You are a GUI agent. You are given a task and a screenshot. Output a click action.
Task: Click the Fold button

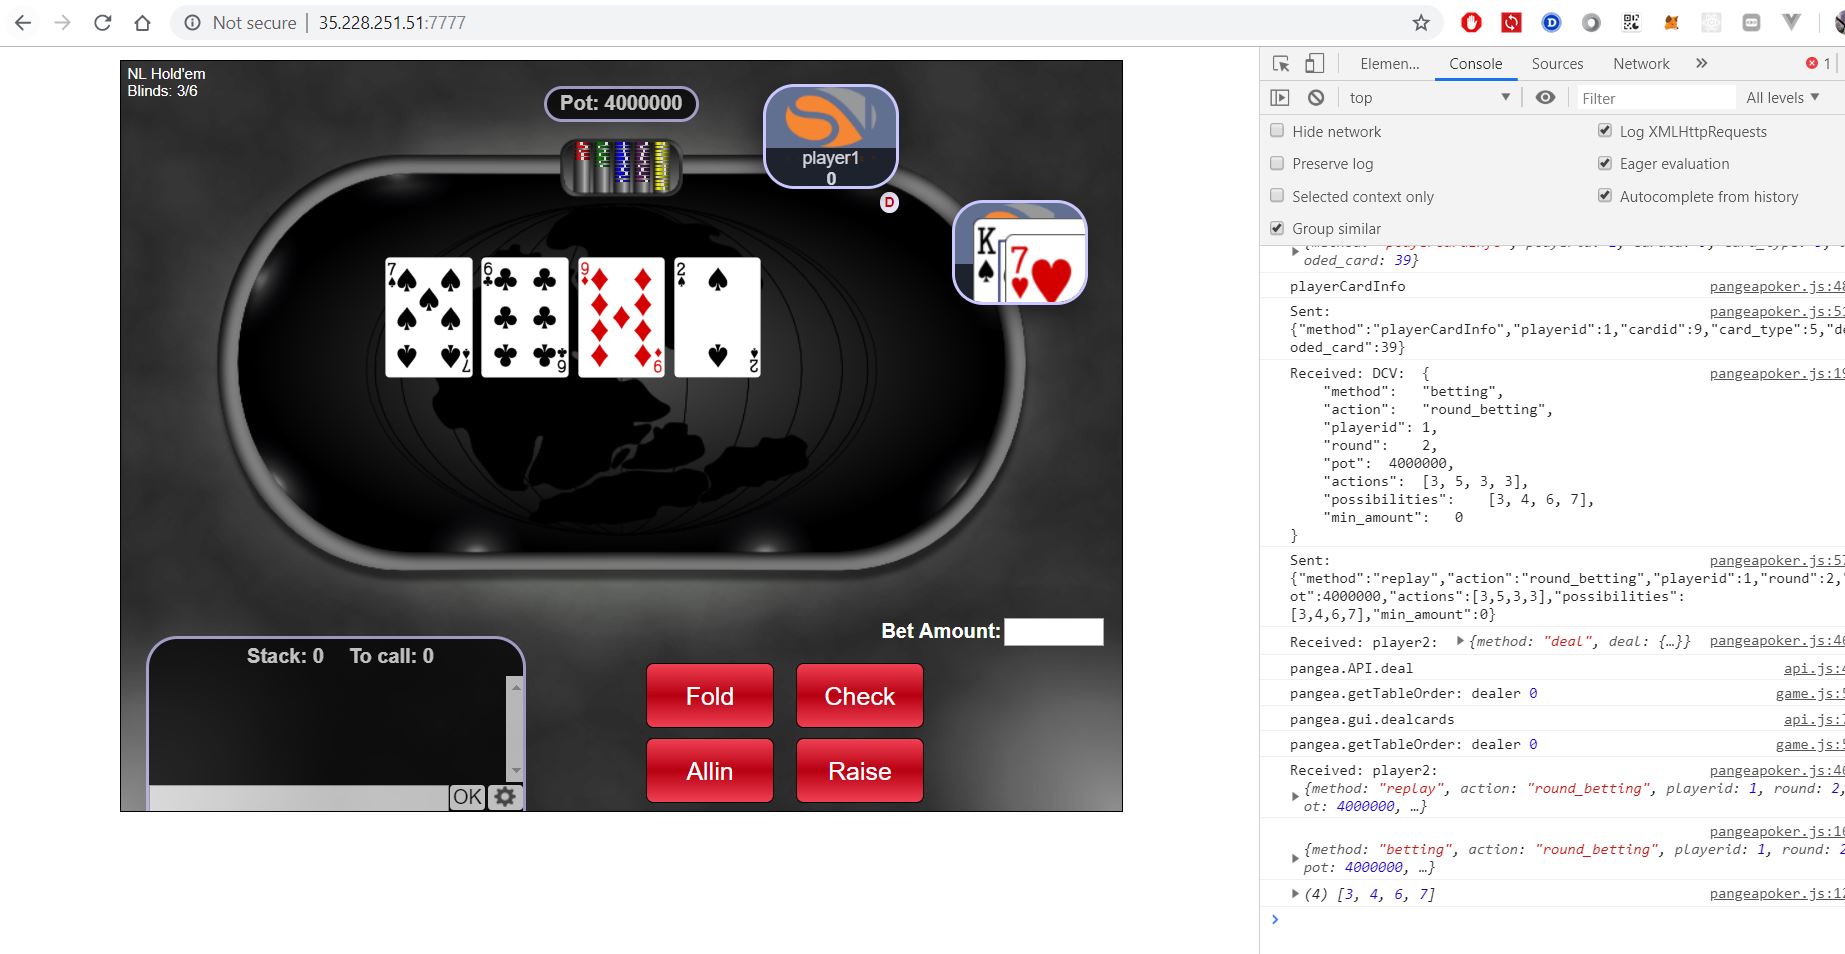coord(710,696)
